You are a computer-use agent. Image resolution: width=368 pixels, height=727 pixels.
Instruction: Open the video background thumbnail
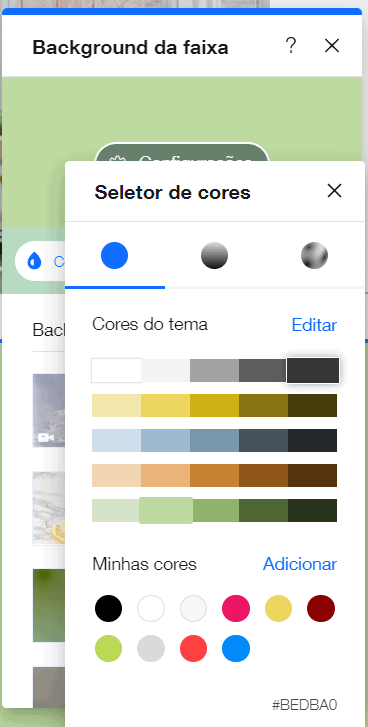pos(49,410)
